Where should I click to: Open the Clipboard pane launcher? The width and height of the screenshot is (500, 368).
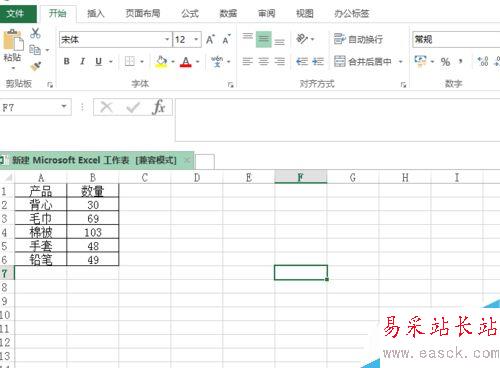click(x=50, y=85)
